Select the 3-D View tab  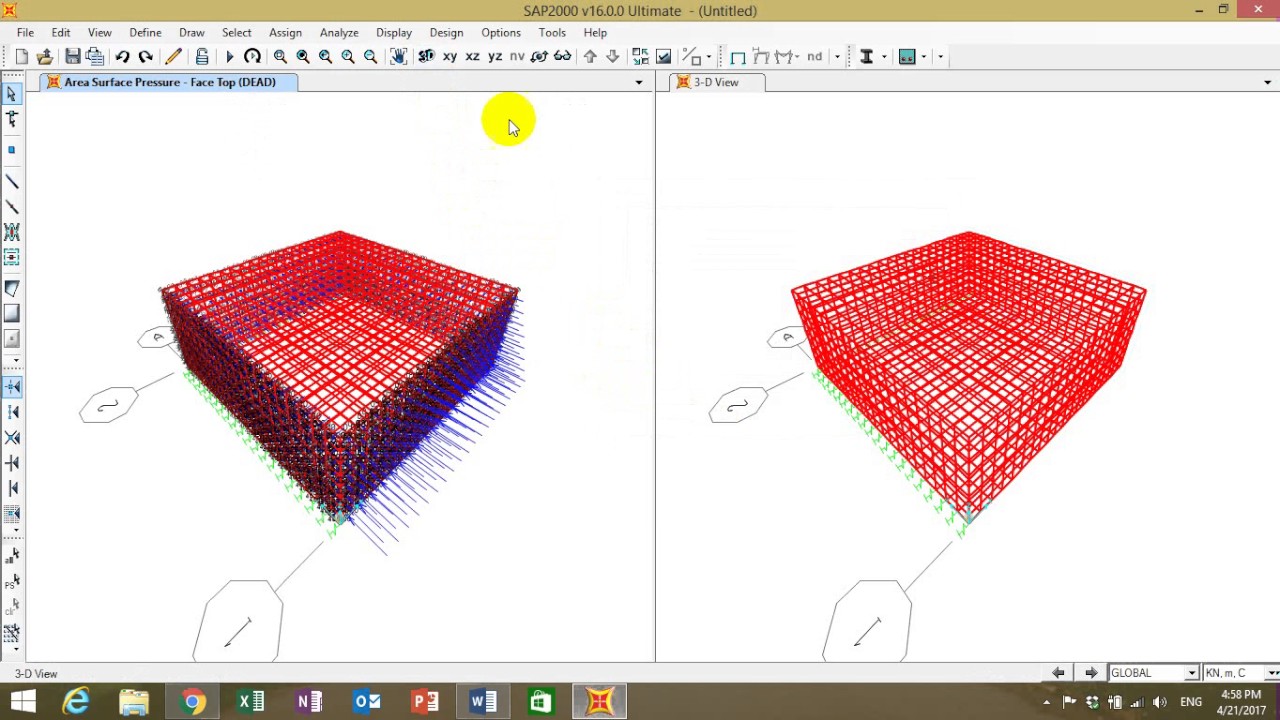click(716, 82)
